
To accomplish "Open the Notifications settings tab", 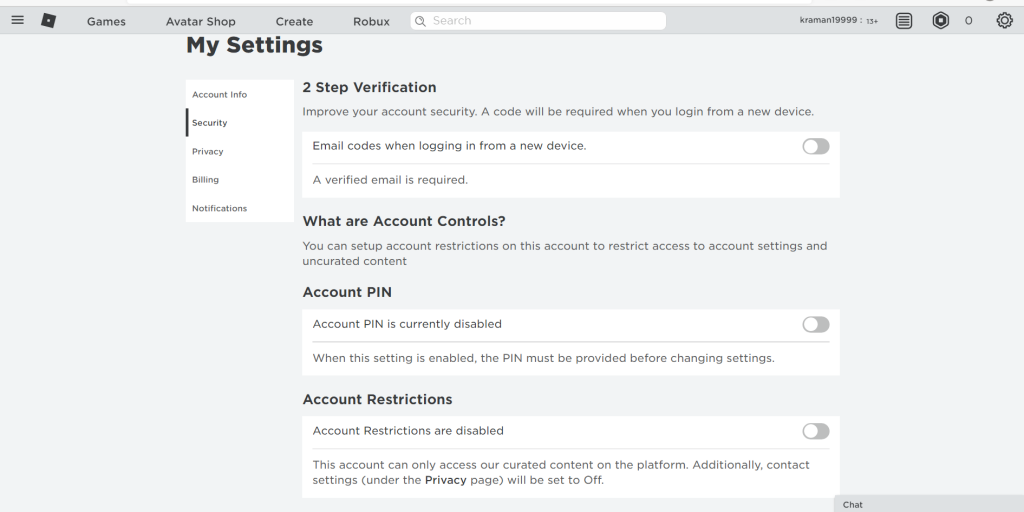I will [219, 209].
